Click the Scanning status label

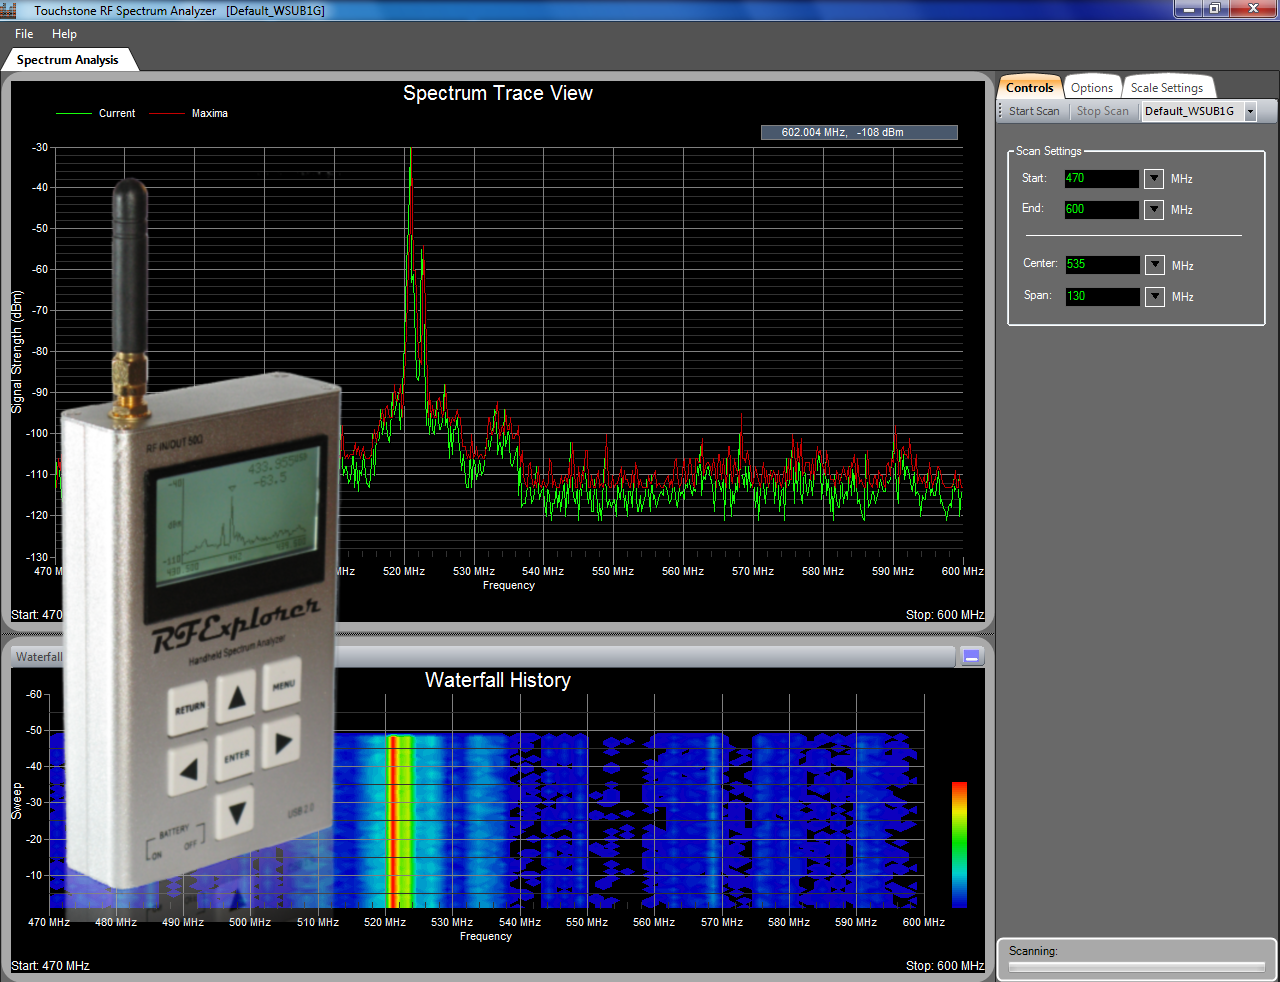(1033, 951)
